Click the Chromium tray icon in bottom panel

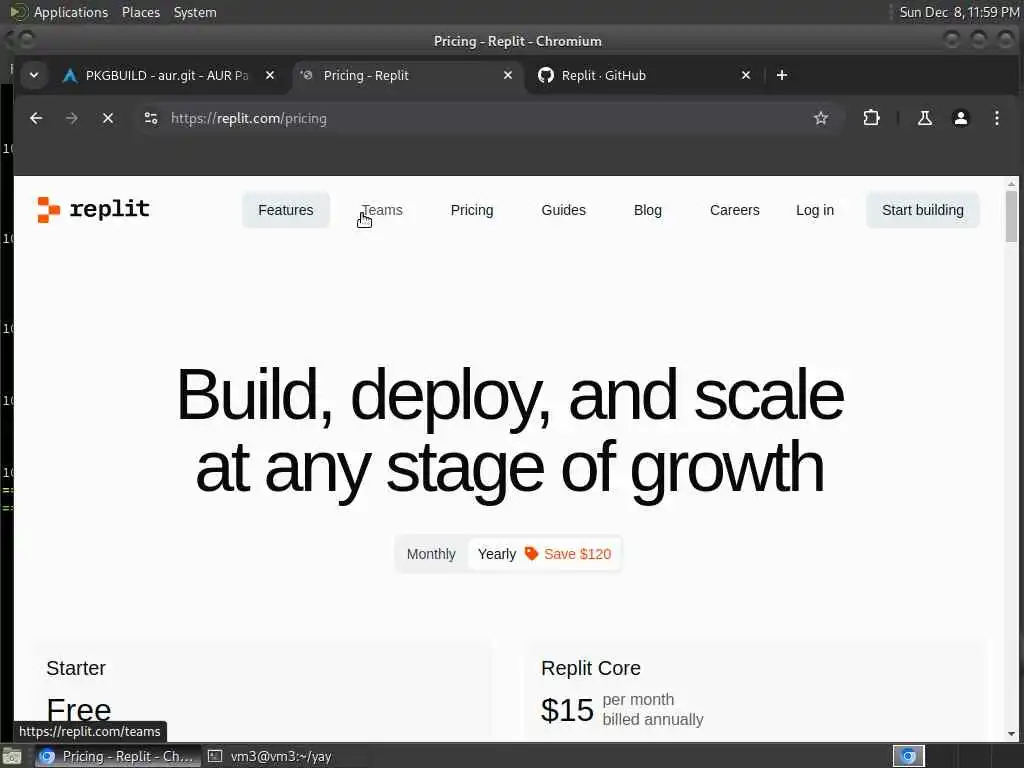(908, 756)
